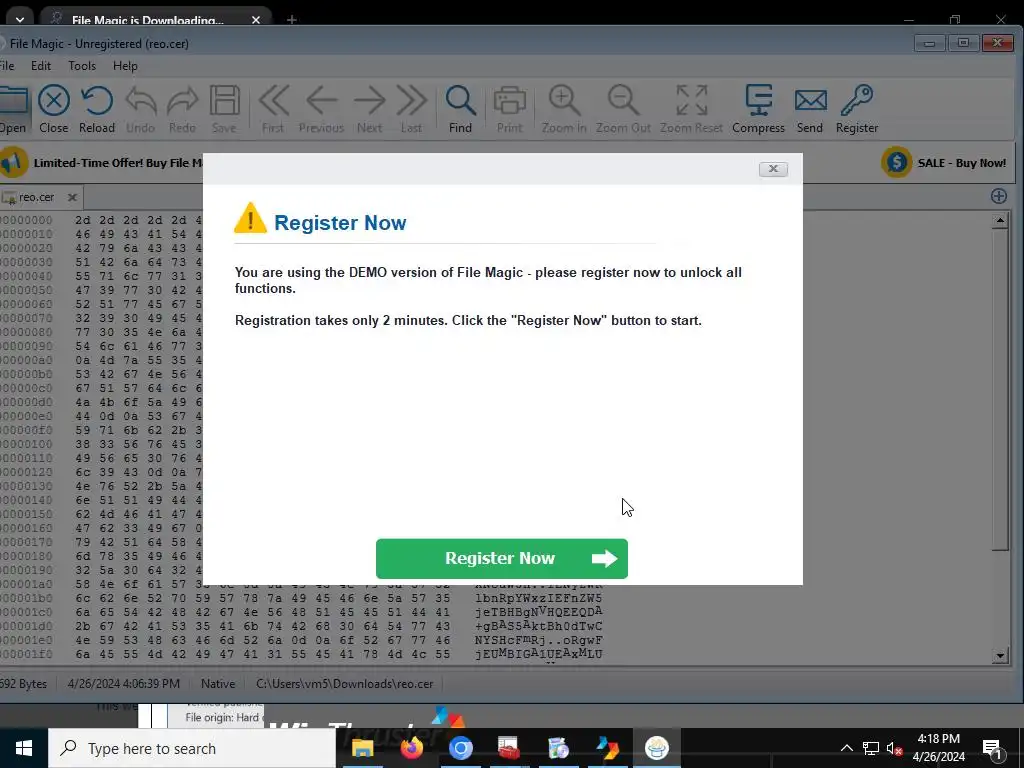Click the Zoom Out icon
This screenshot has height=768, width=1024.
click(x=623, y=109)
